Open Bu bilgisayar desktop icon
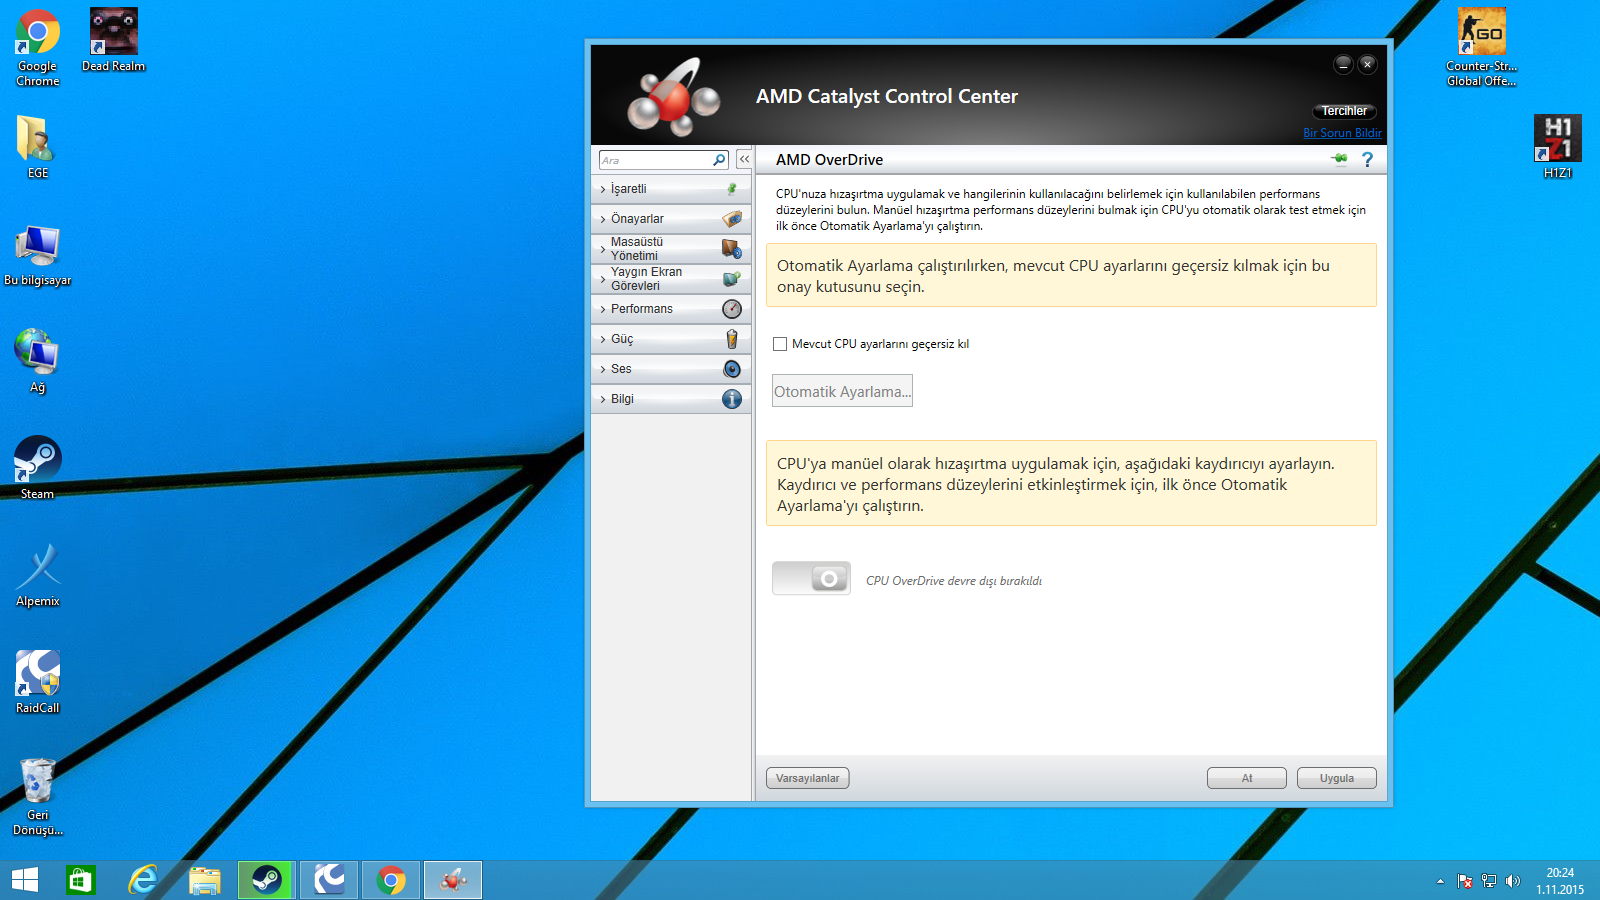Viewport: 1600px width, 900px height. click(38, 255)
